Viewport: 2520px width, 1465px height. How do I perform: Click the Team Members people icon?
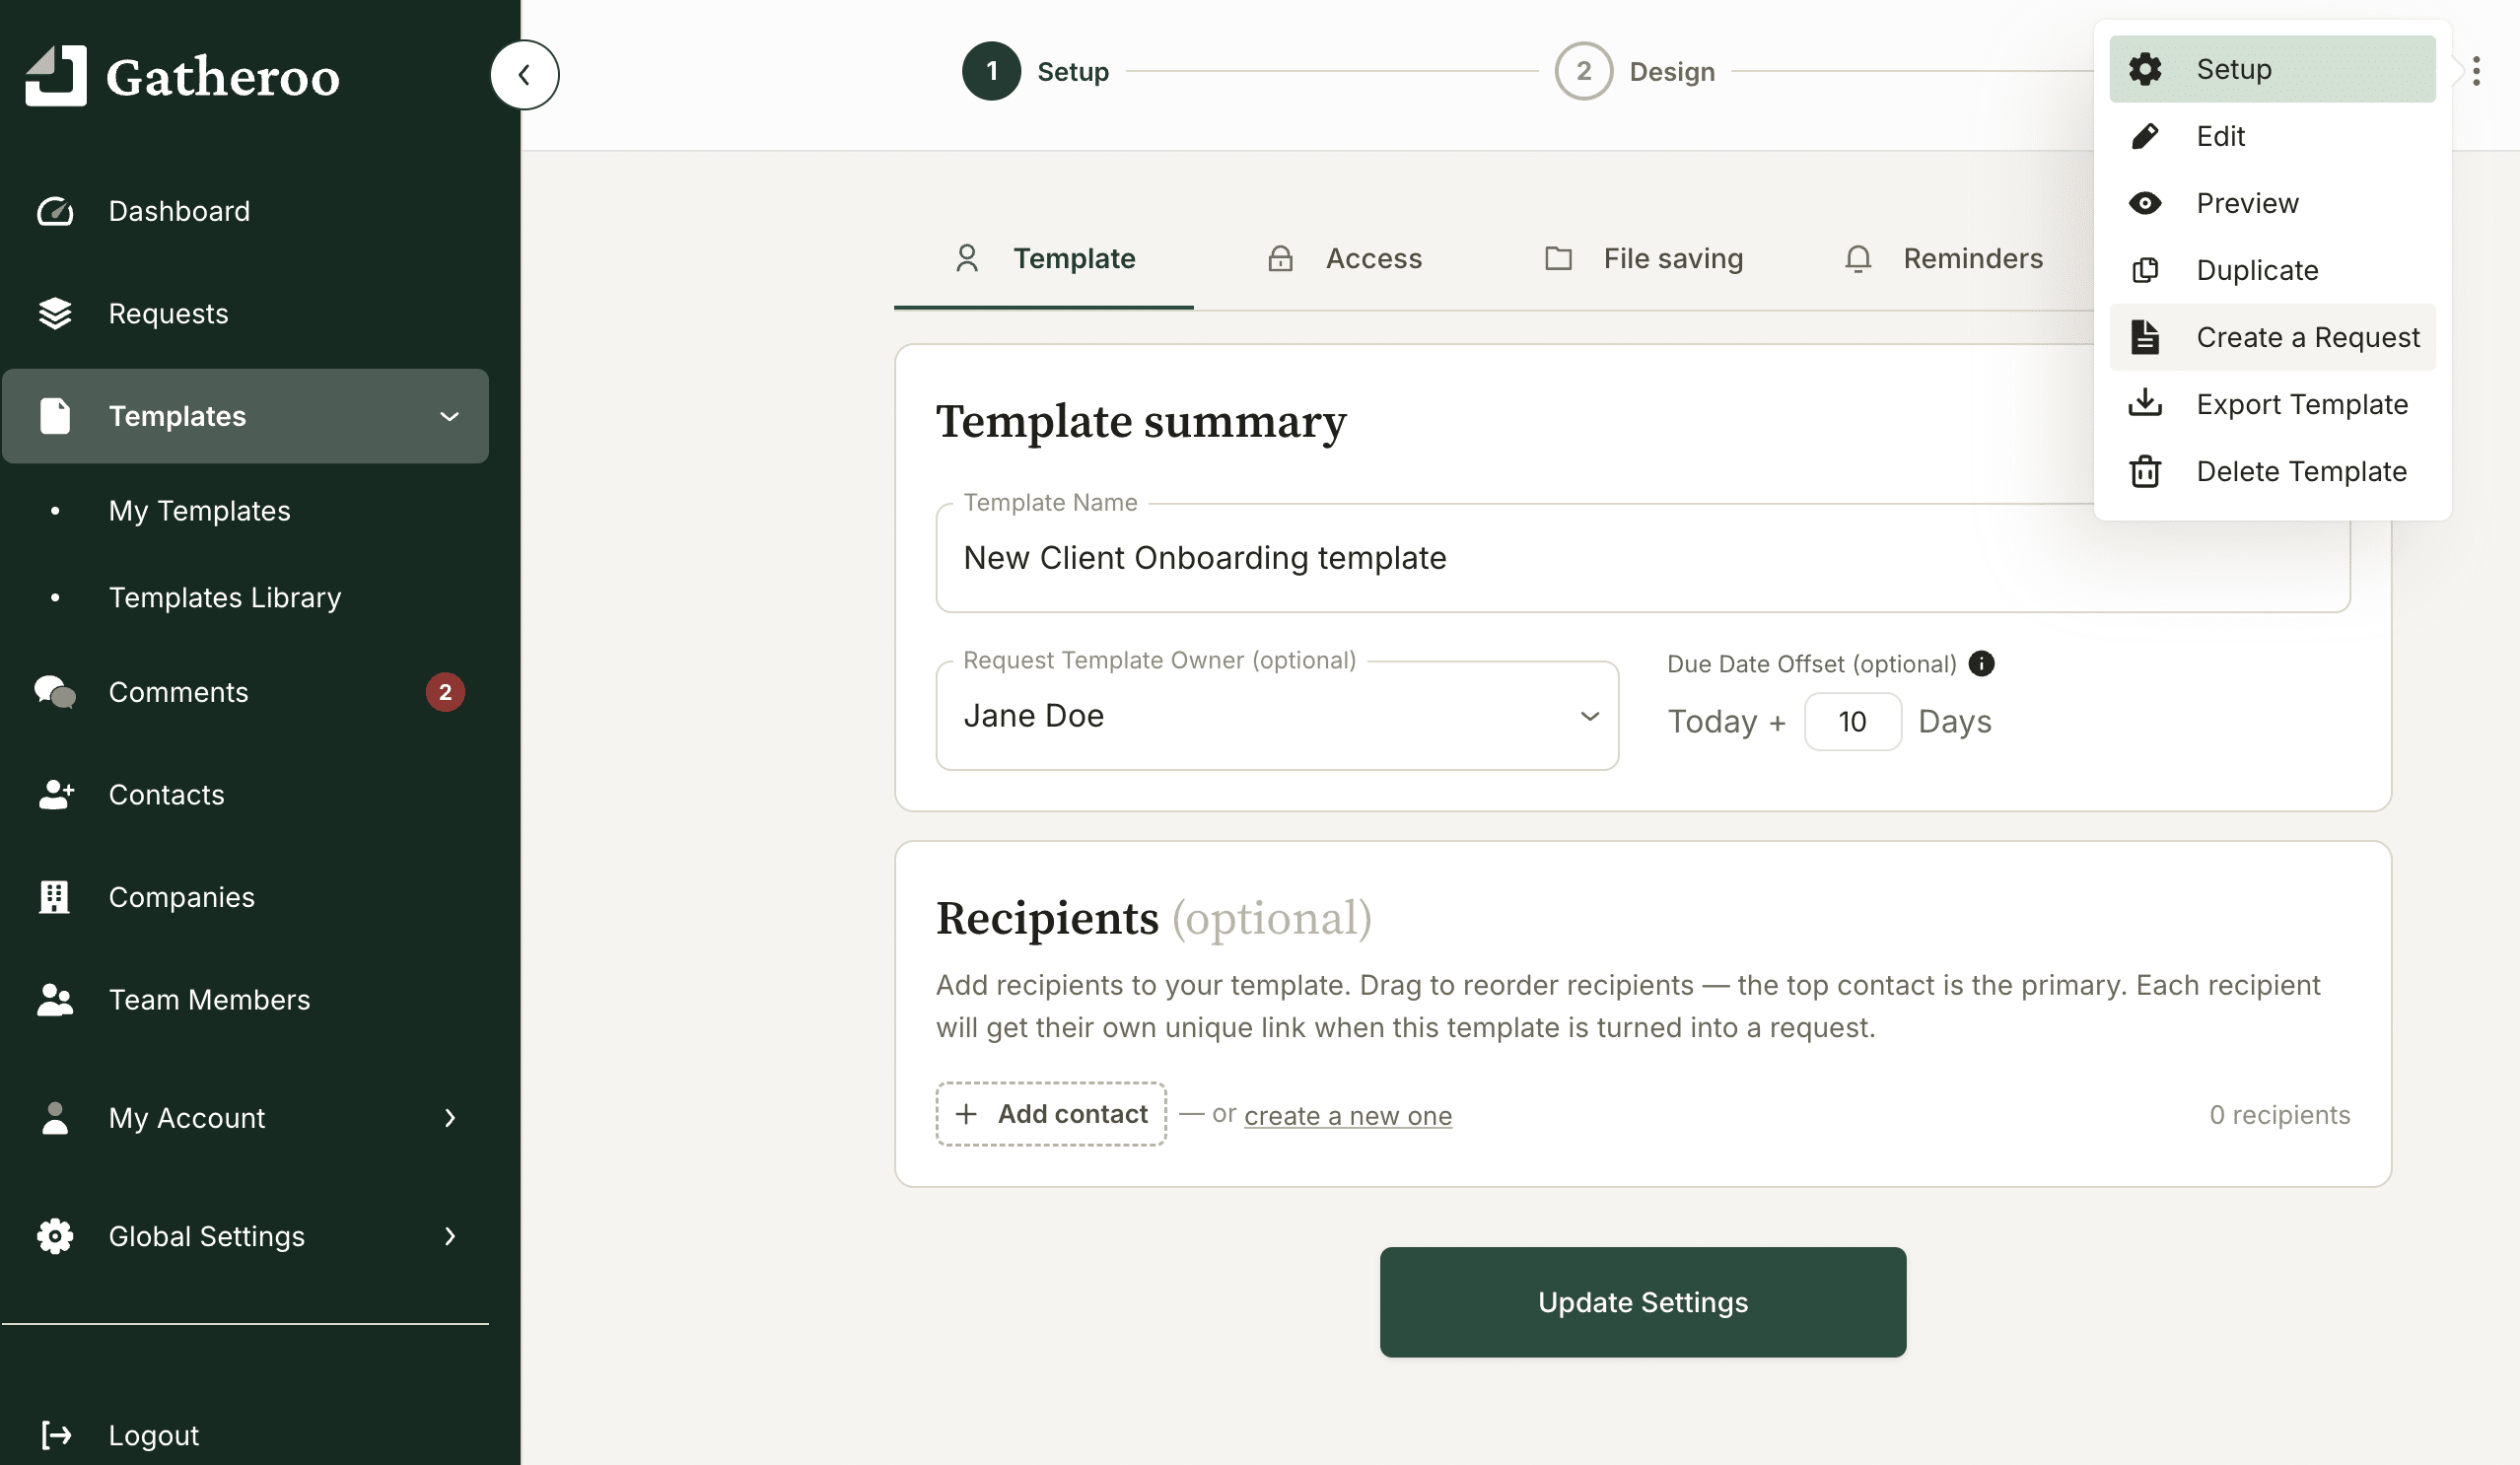(x=55, y=1000)
